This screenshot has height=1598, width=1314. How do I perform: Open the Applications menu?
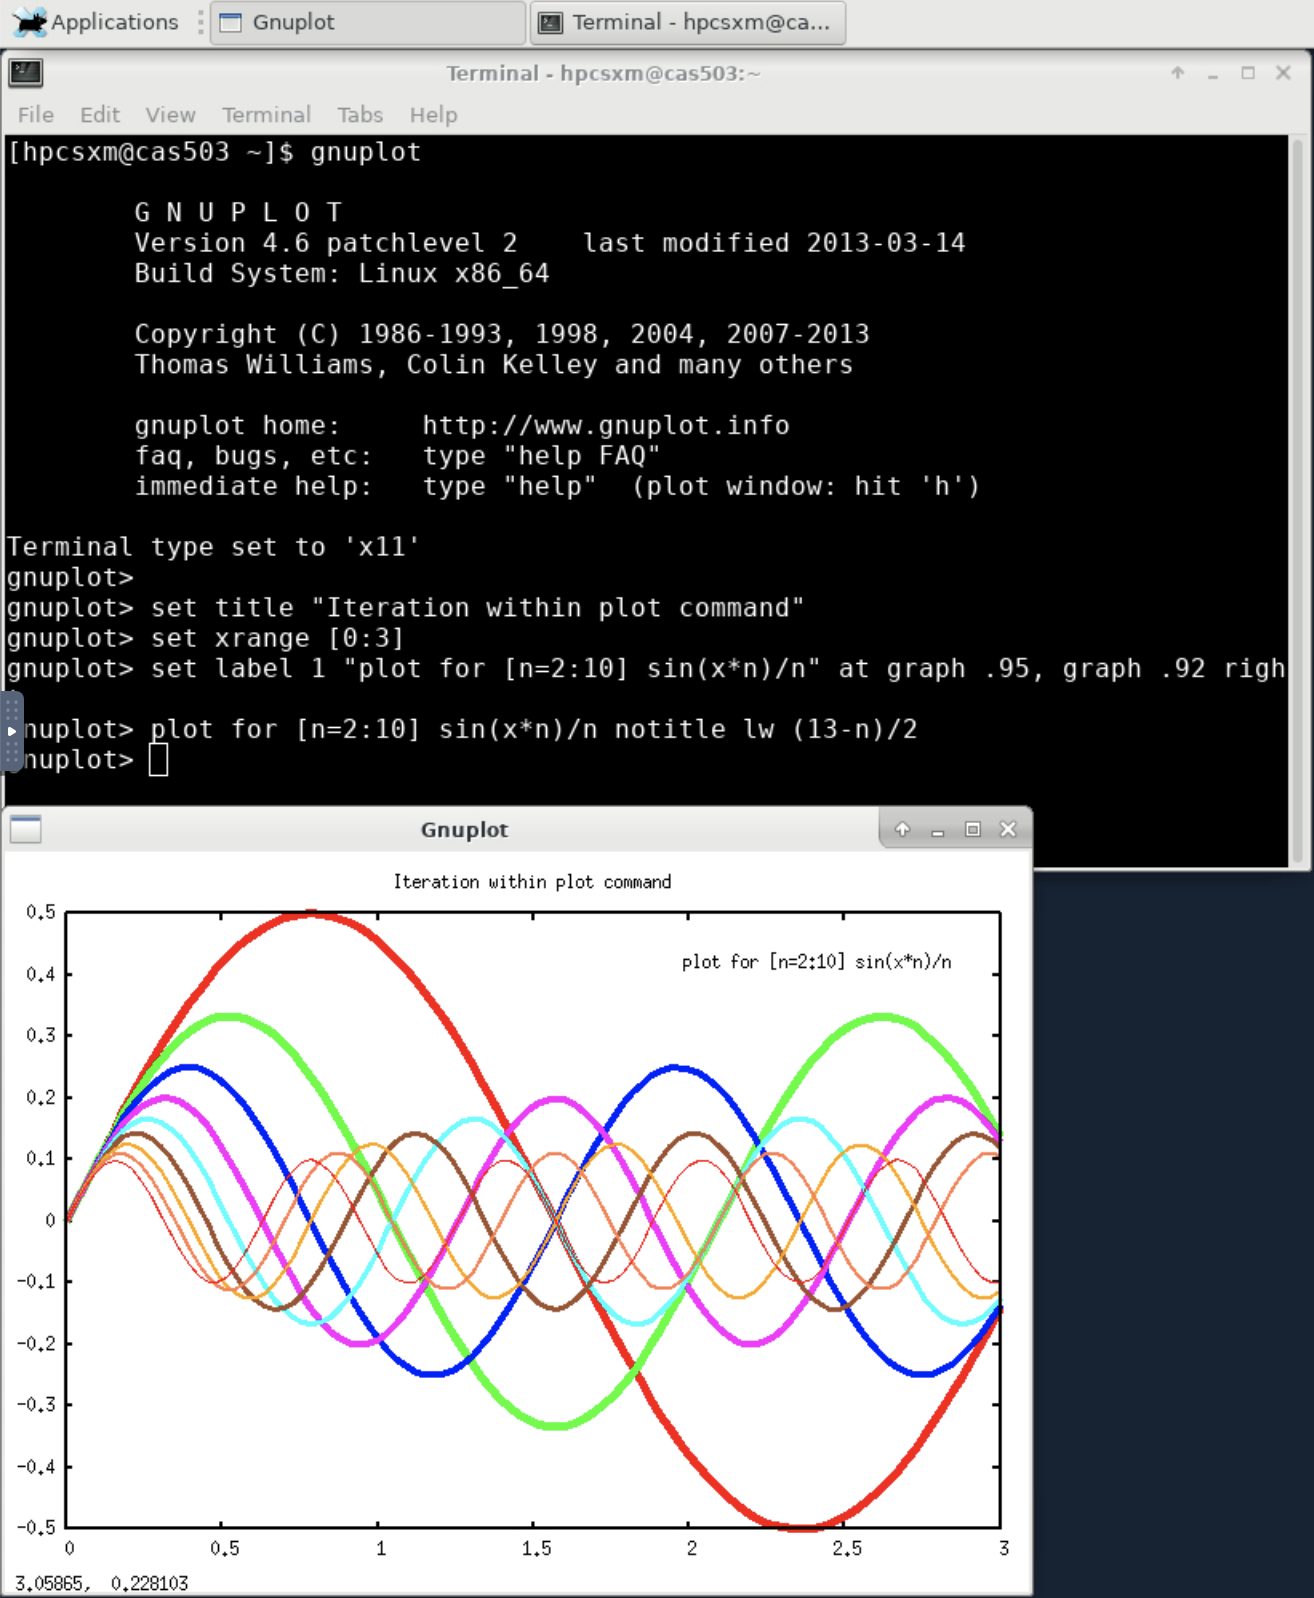[x=95, y=22]
